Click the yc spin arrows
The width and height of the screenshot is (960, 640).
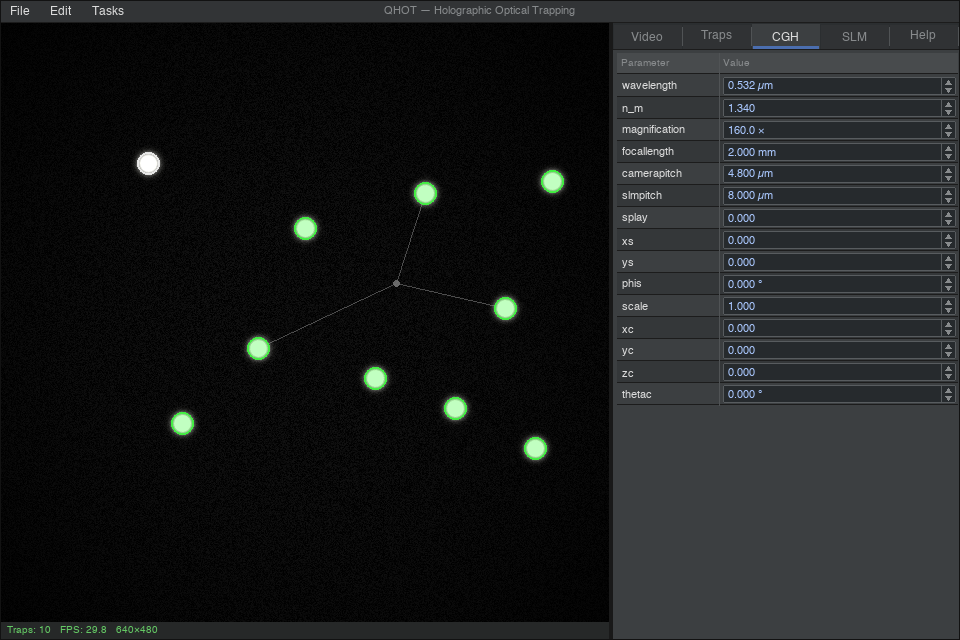tap(948, 350)
